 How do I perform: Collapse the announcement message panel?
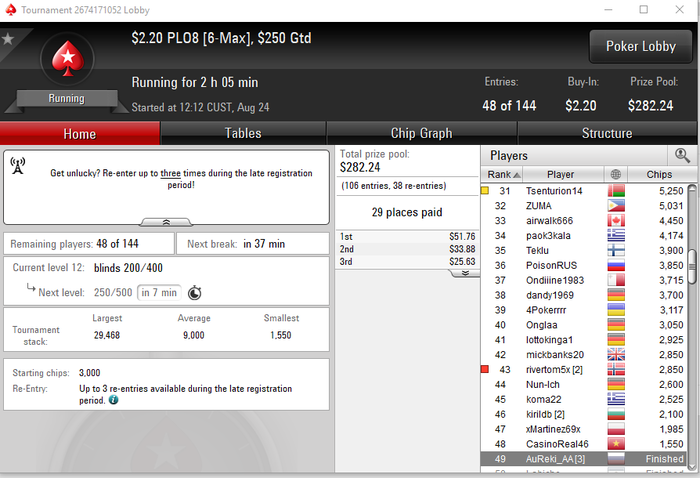pyautogui.click(x=166, y=222)
